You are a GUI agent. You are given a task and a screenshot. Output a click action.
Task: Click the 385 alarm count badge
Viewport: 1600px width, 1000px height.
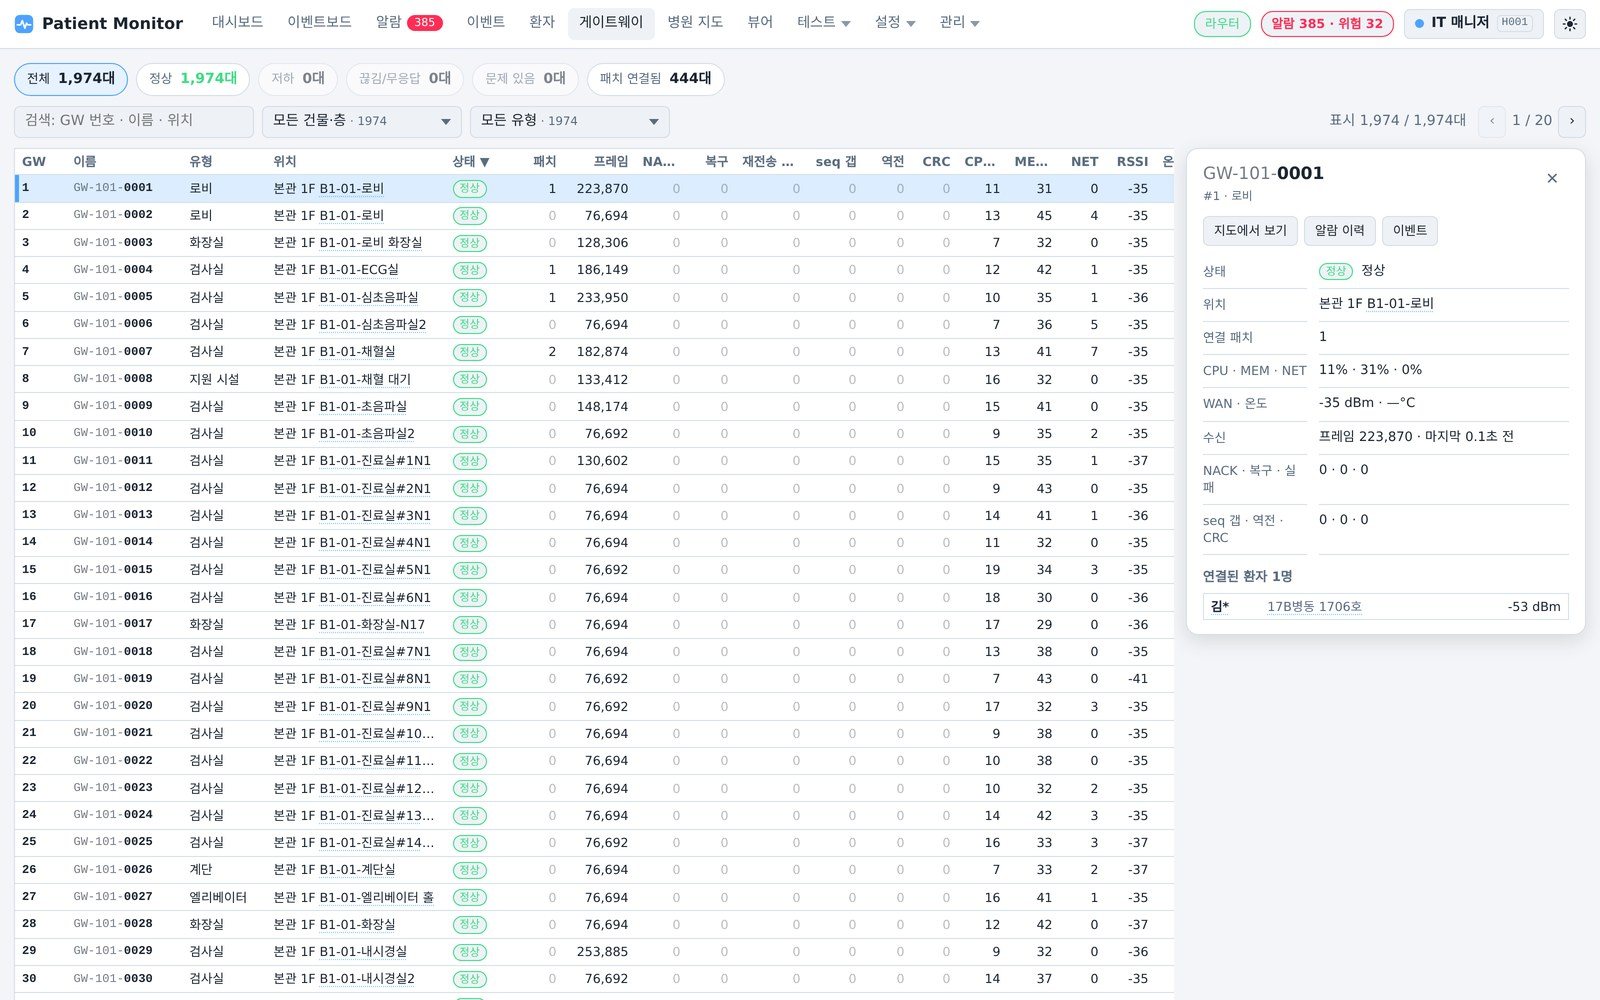(424, 23)
